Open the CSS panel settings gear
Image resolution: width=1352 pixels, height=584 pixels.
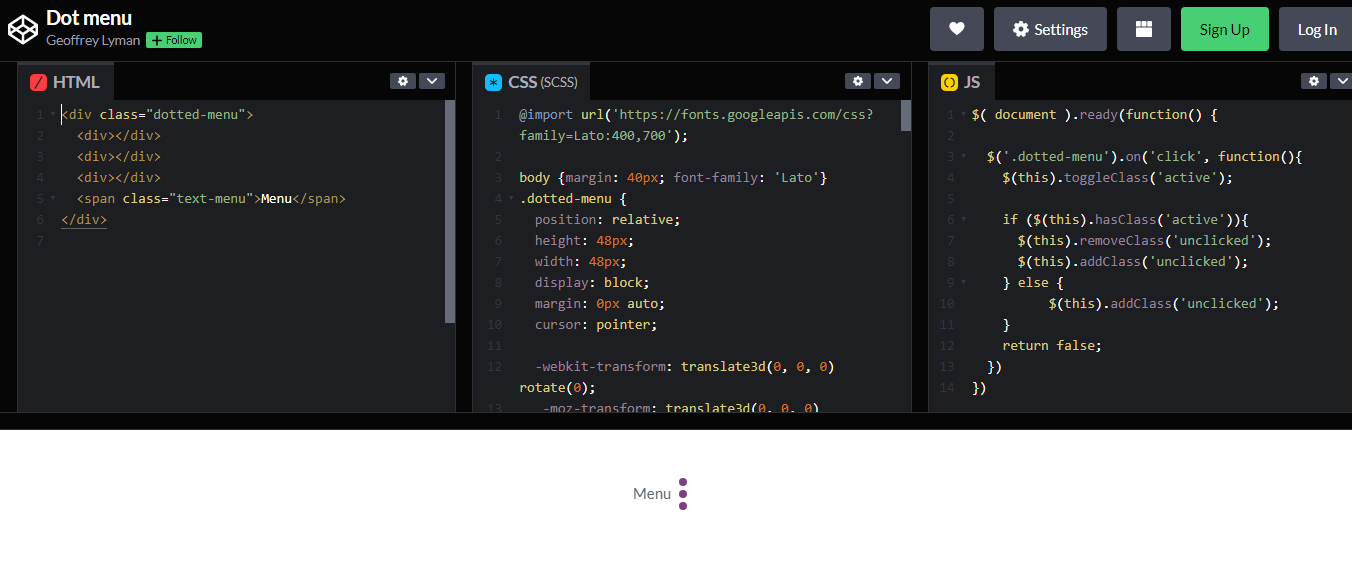(857, 81)
